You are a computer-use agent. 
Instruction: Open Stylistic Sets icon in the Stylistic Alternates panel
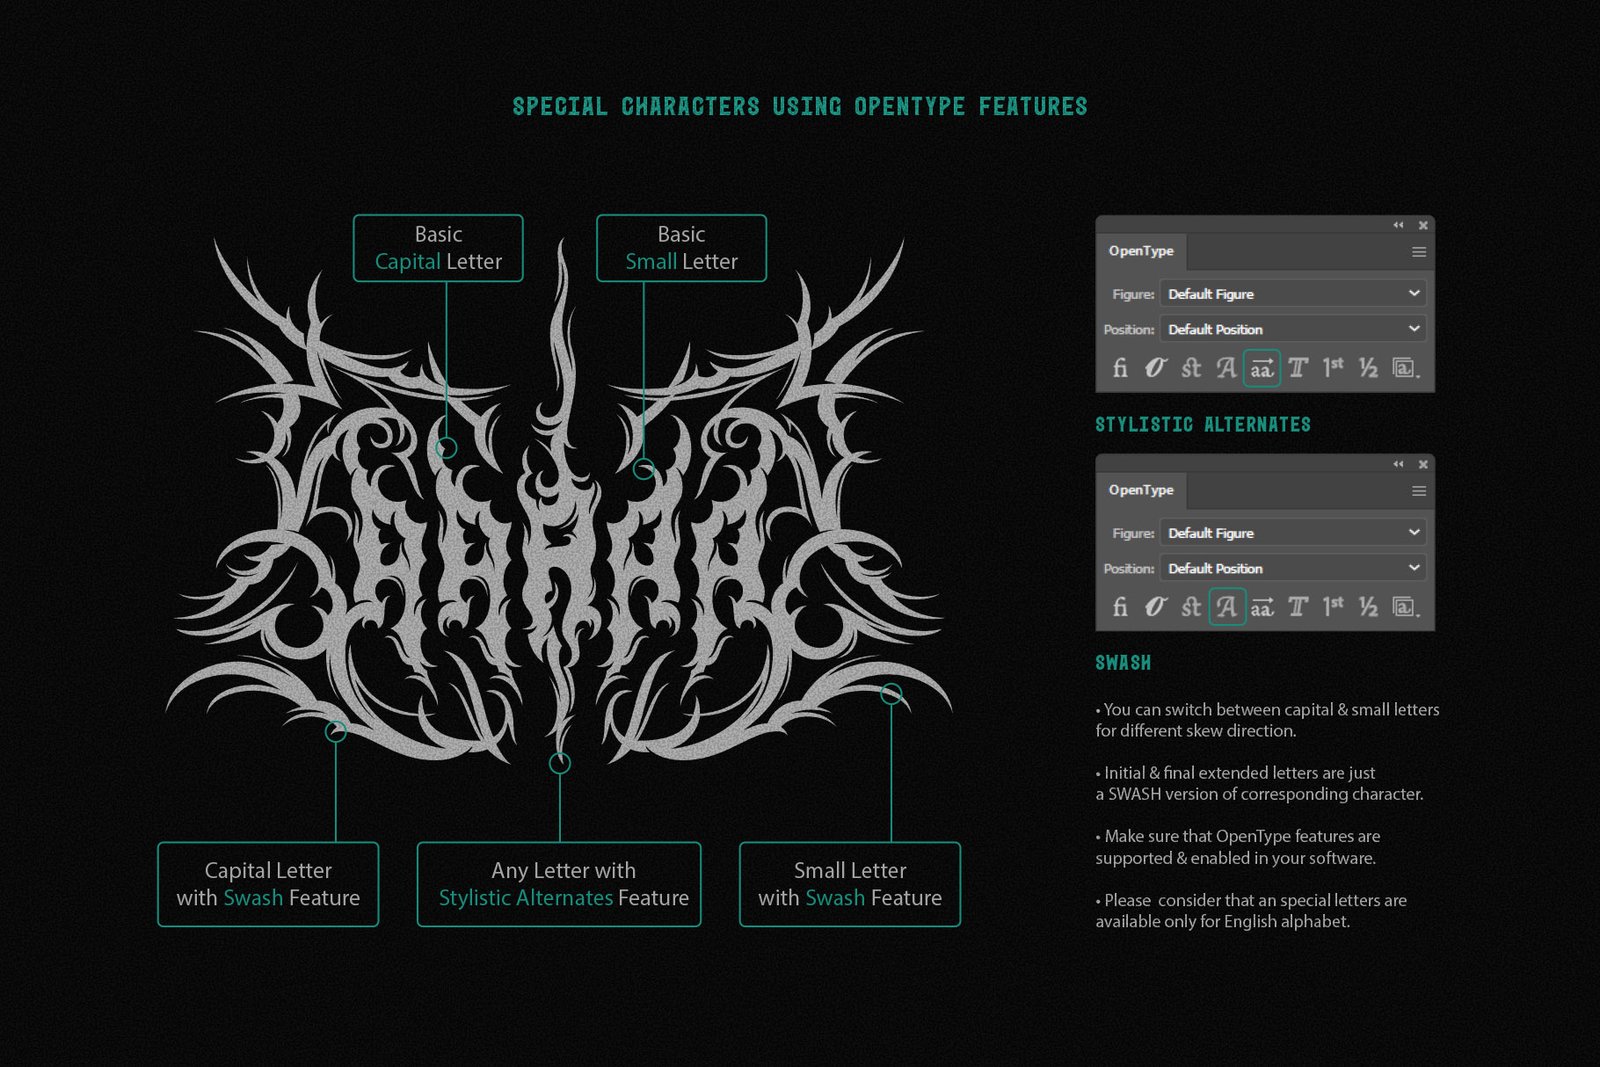coord(1405,368)
